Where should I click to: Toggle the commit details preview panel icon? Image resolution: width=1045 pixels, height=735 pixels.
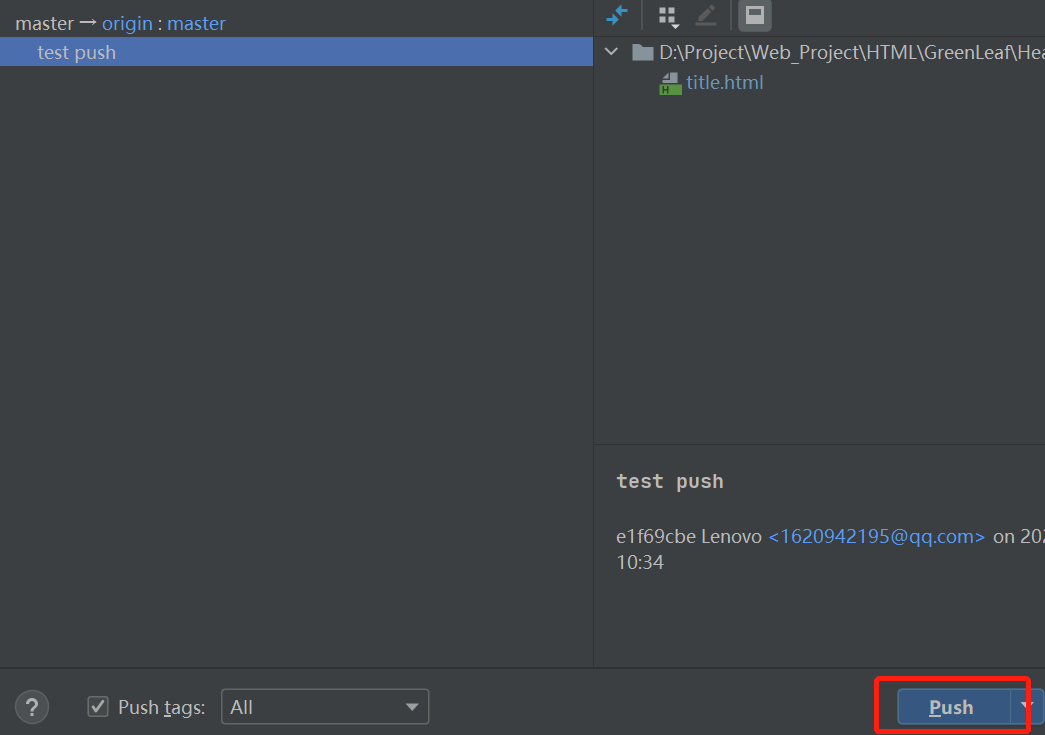click(754, 15)
